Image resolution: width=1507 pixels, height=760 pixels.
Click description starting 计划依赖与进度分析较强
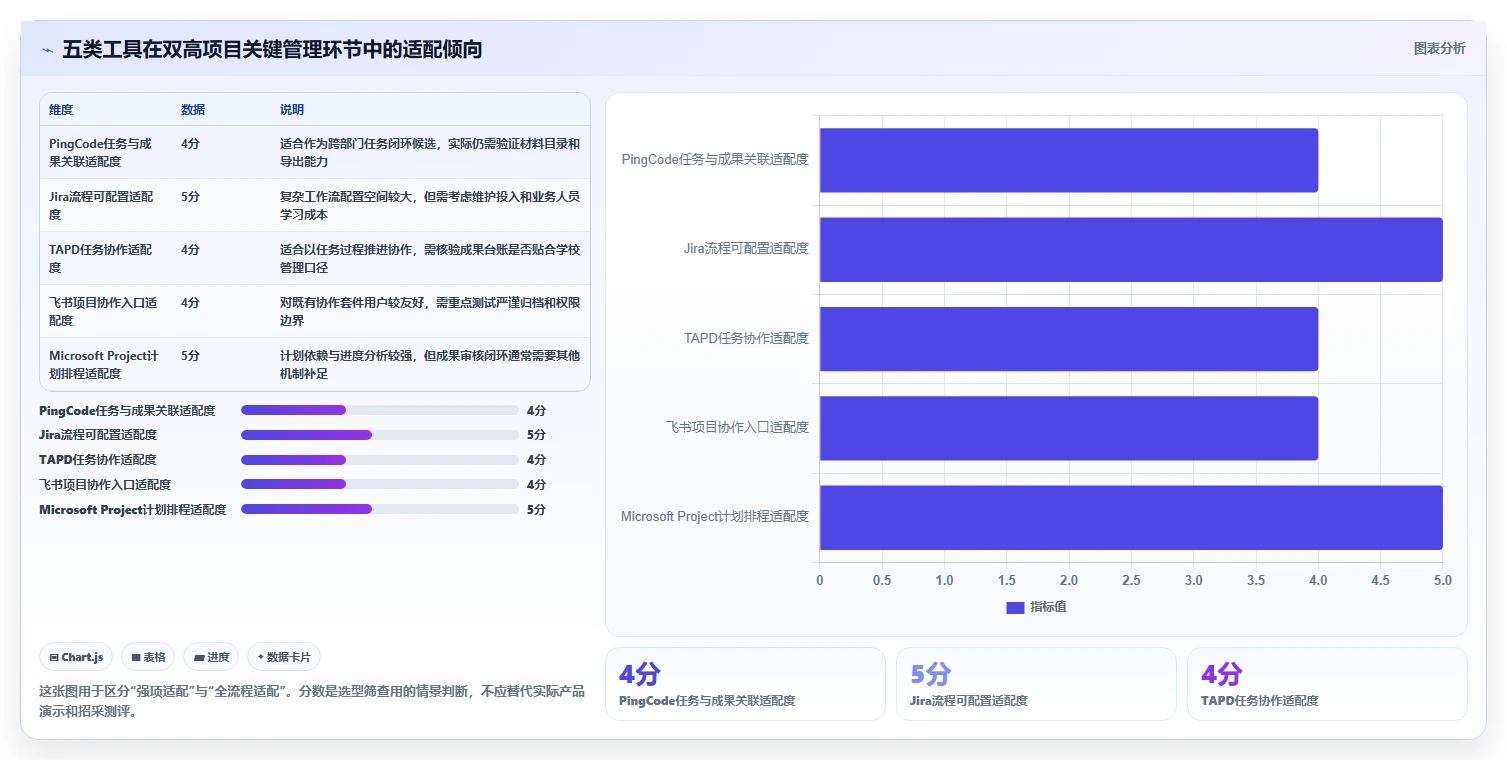click(x=430, y=364)
